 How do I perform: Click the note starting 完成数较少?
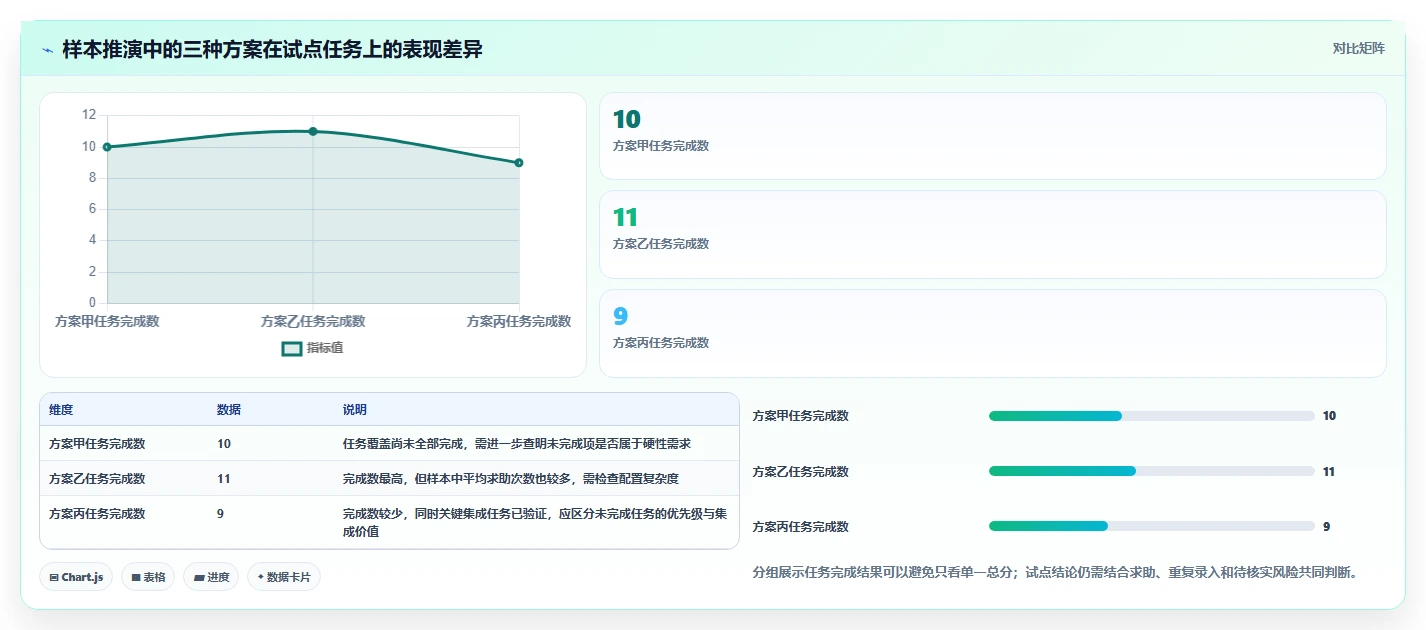535,523
